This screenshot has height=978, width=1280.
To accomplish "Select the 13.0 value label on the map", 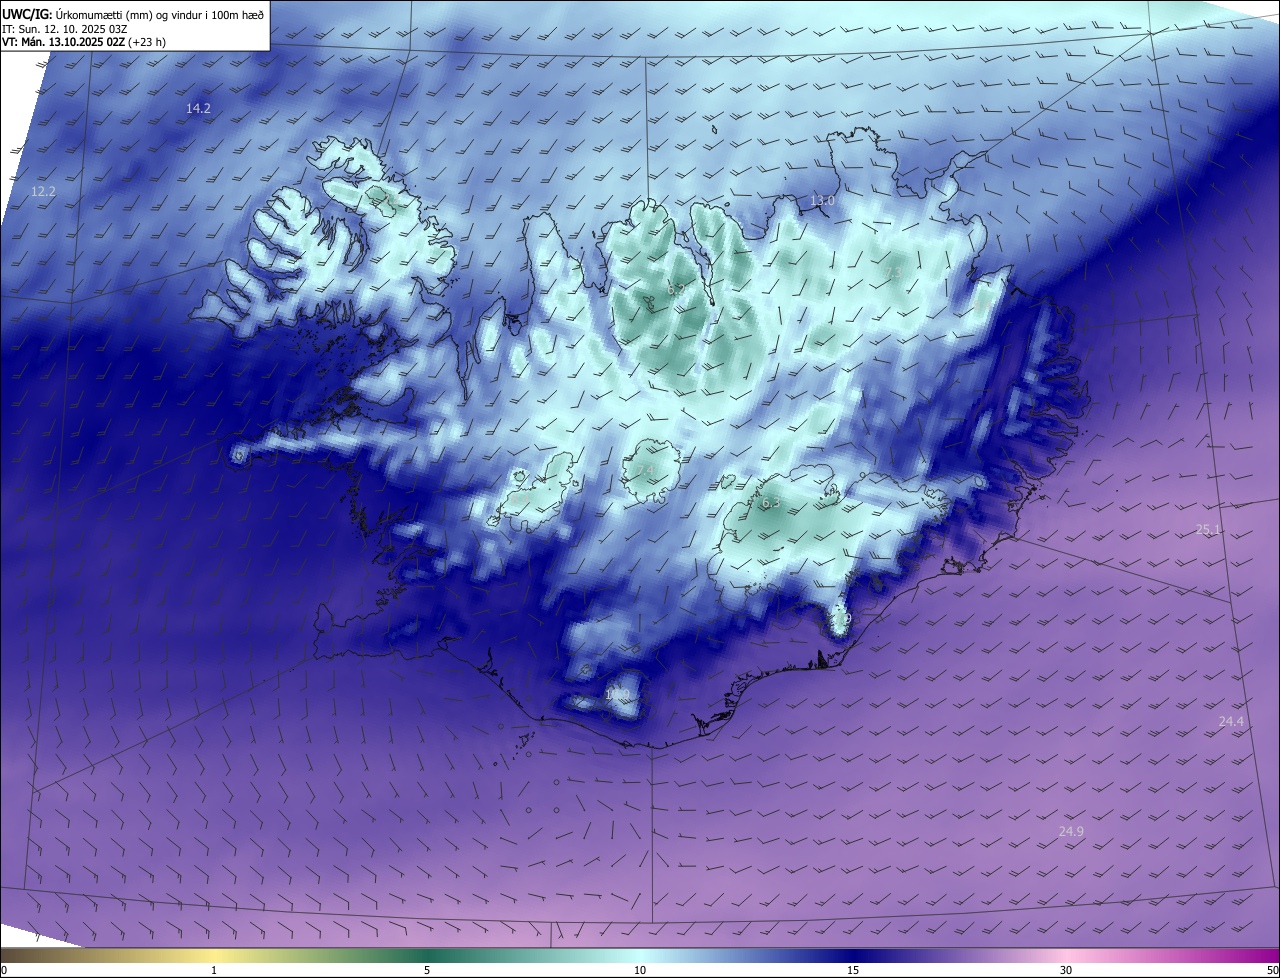I will [822, 201].
